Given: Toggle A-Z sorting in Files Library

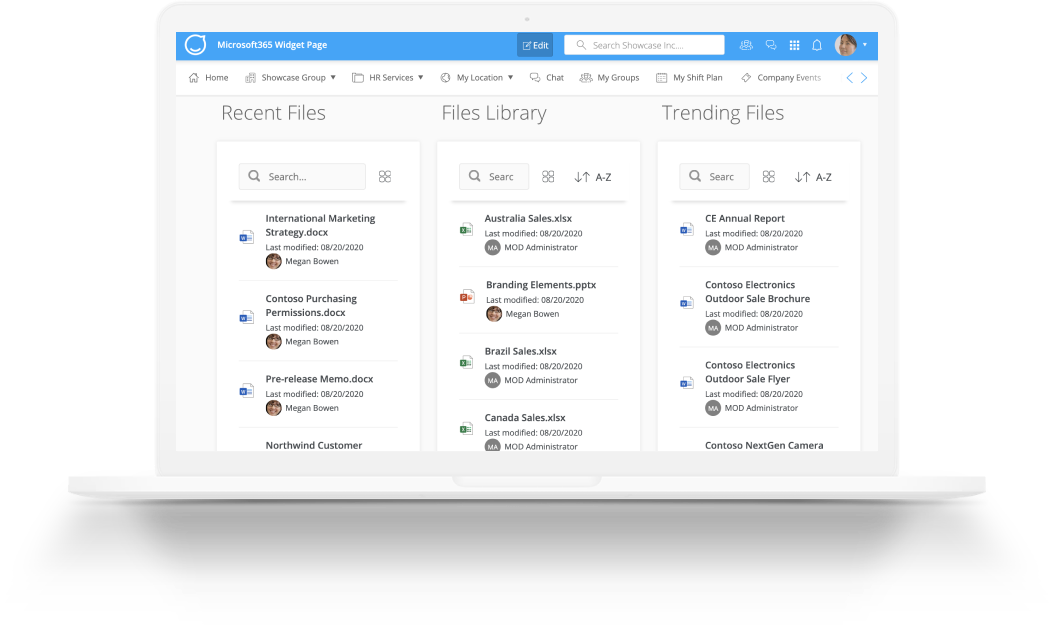Looking at the screenshot, I should (x=593, y=176).
